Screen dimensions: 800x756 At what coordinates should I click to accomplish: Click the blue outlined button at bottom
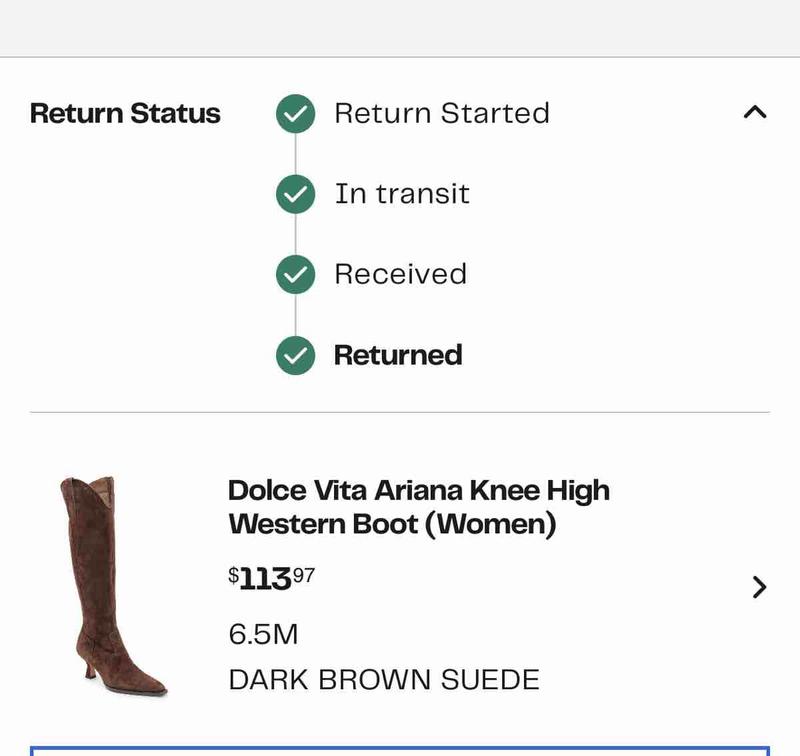pos(400,750)
